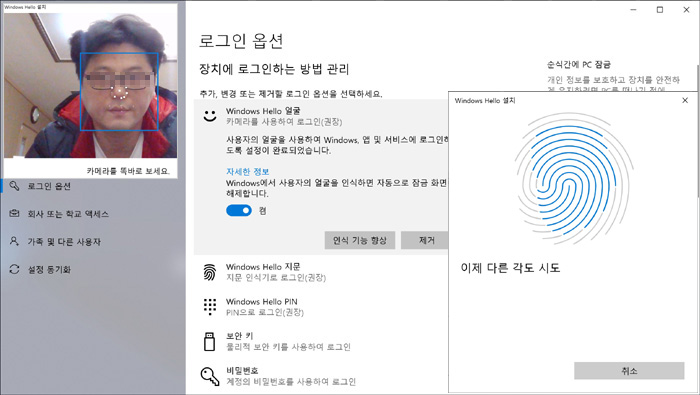Click the 장치에 로그인하는 방법 관리 heading

(274, 69)
